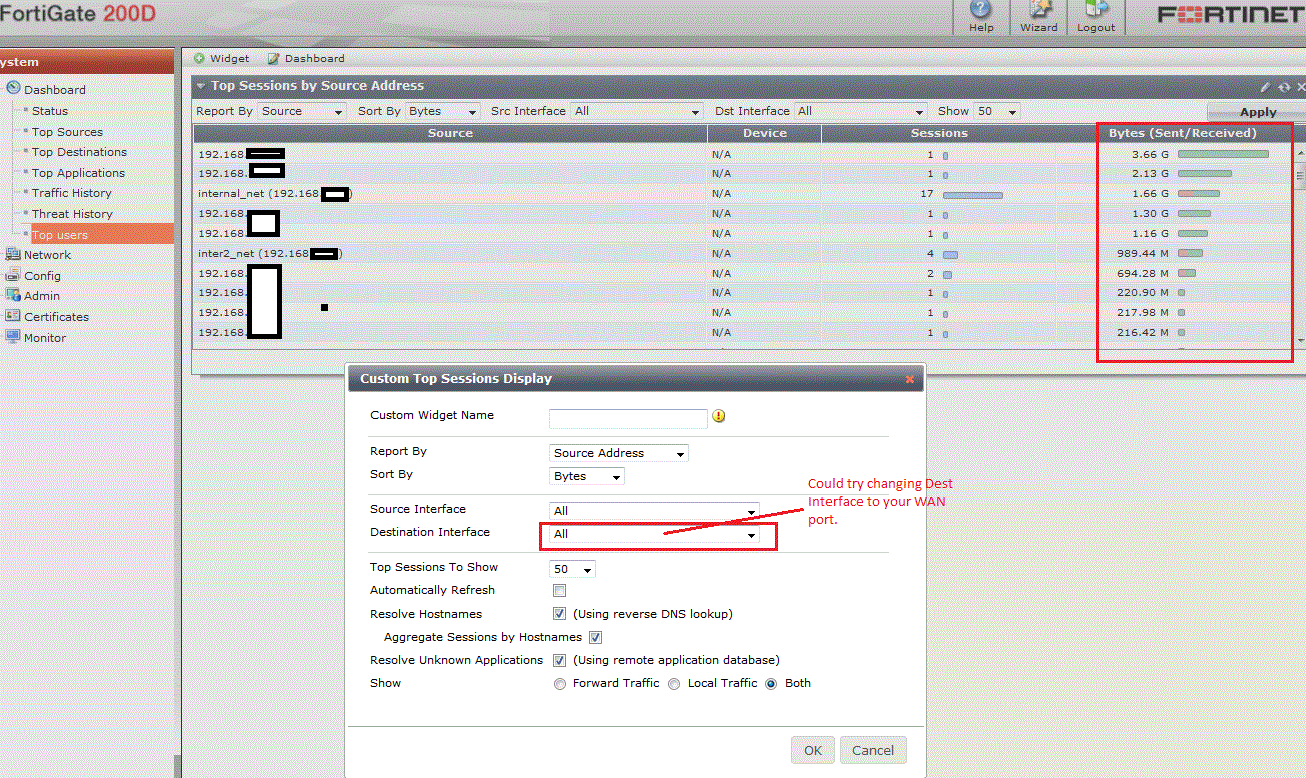1306x778 pixels.
Task: Refresh the Top Sessions widget
Action: [x=1283, y=87]
